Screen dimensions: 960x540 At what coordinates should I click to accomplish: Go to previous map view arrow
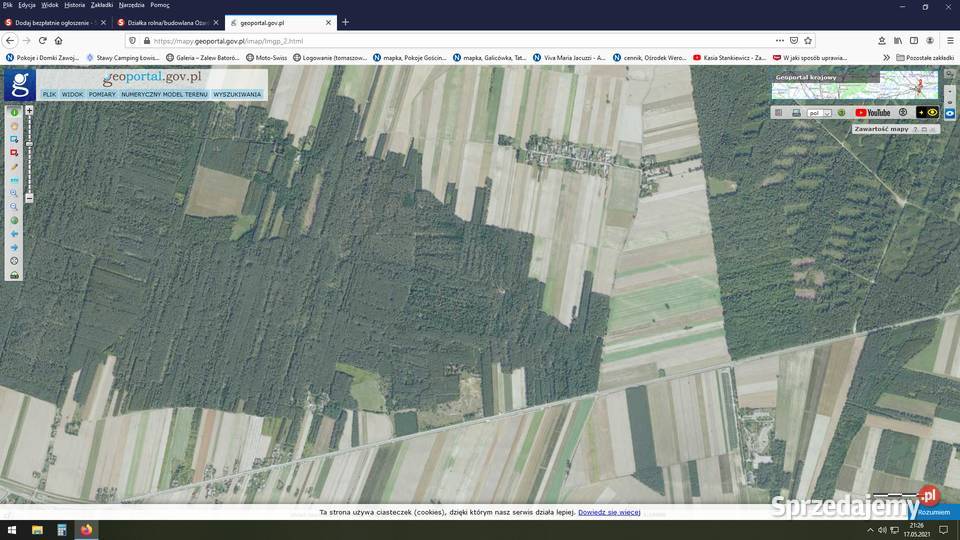14,234
